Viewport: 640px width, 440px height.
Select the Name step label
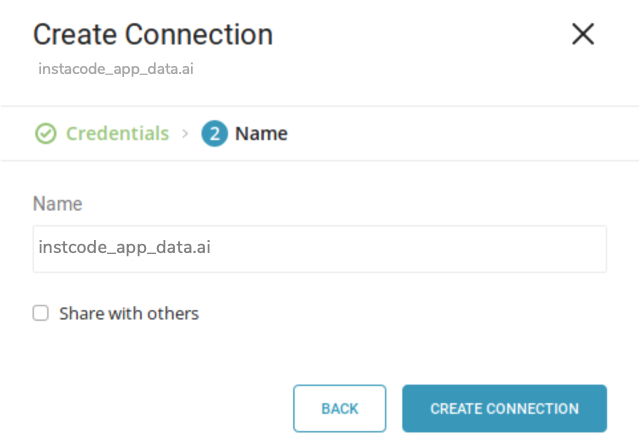[261, 133]
